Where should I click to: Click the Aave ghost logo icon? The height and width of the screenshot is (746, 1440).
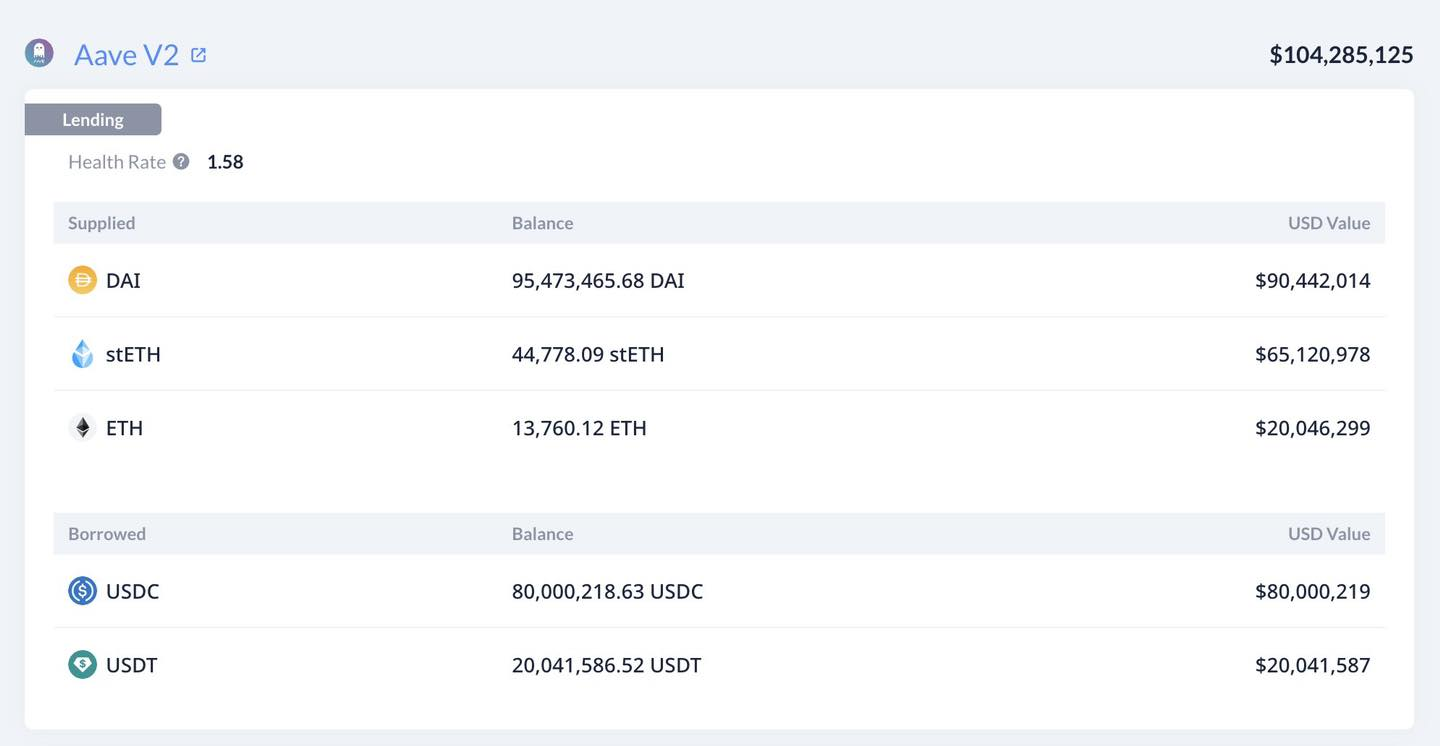click(39, 53)
